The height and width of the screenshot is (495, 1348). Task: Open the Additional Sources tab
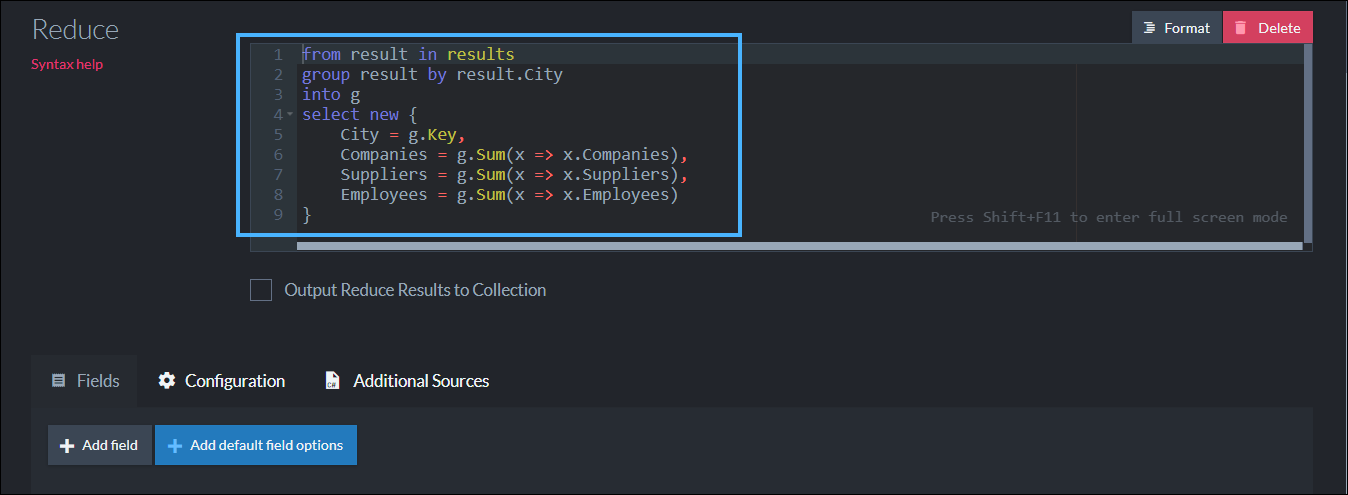click(x=407, y=381)
